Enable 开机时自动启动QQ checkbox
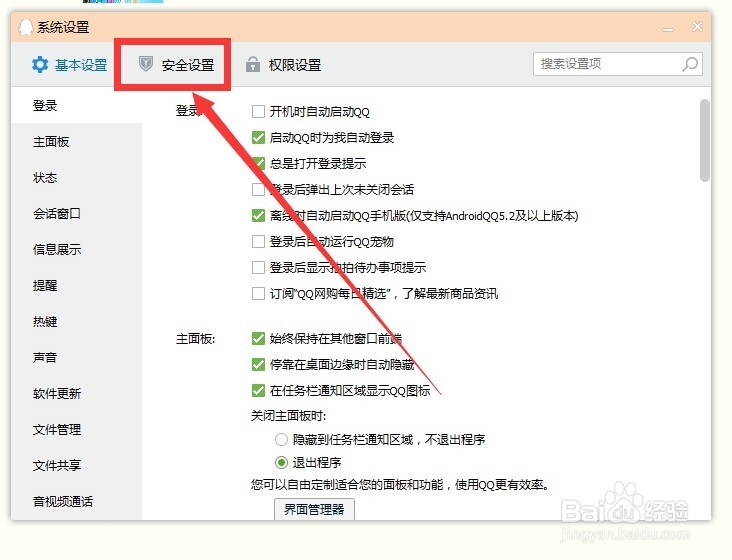Viewport: 732px width, 560px height. [x=258, y=112]
